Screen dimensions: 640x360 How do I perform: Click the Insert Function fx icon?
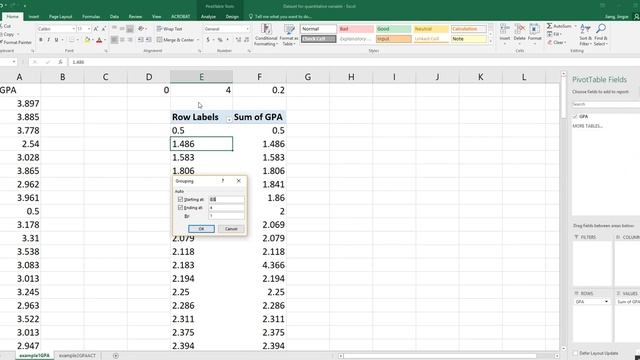pos(60,62)
